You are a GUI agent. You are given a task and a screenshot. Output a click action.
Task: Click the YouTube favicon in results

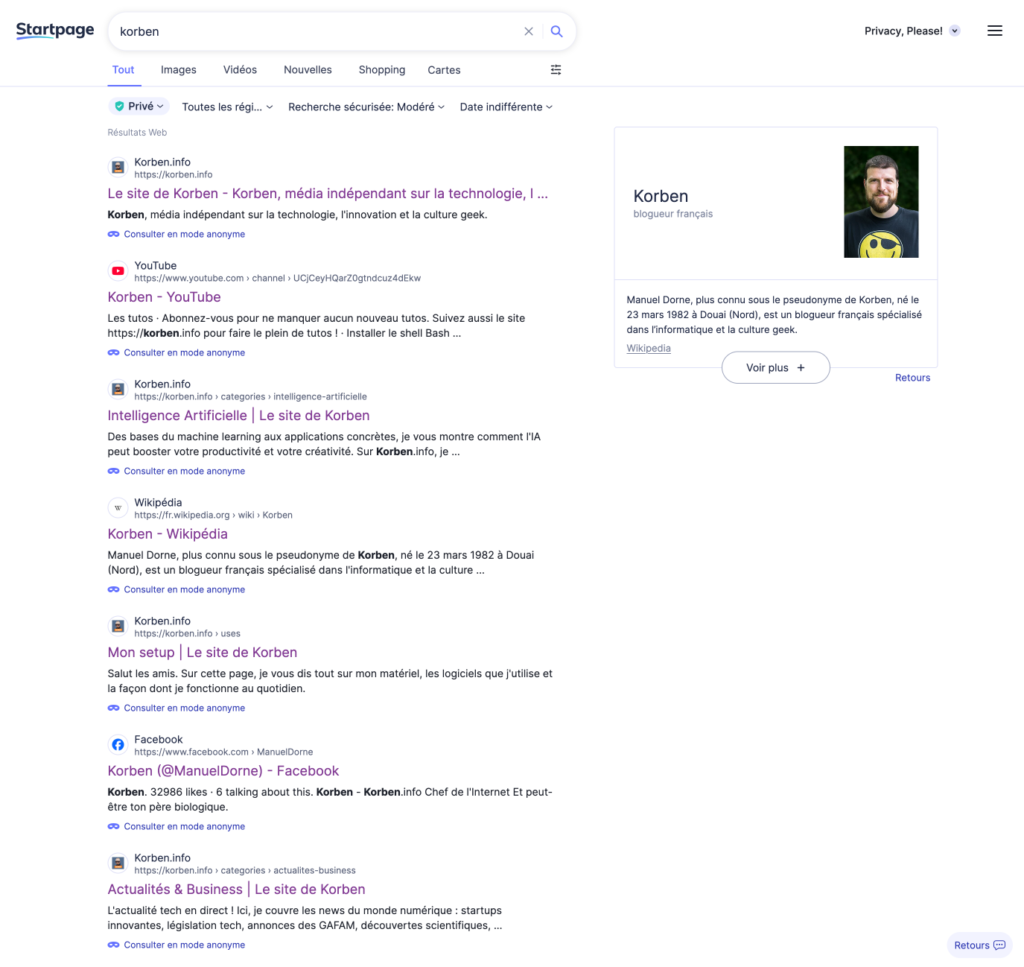pos(118,271)
